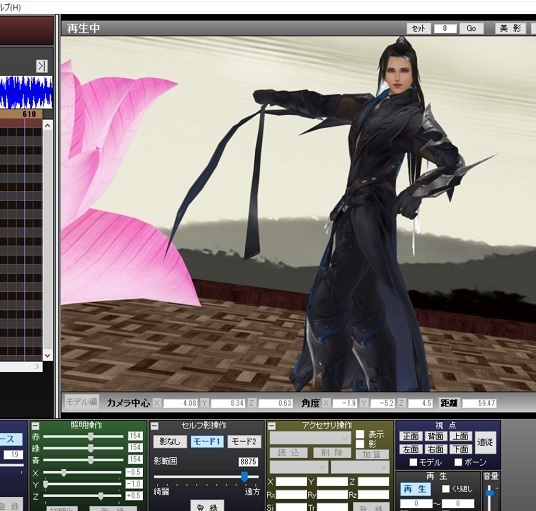Switch to 正面 front view
536x511 pixels.
click(411, 436)
